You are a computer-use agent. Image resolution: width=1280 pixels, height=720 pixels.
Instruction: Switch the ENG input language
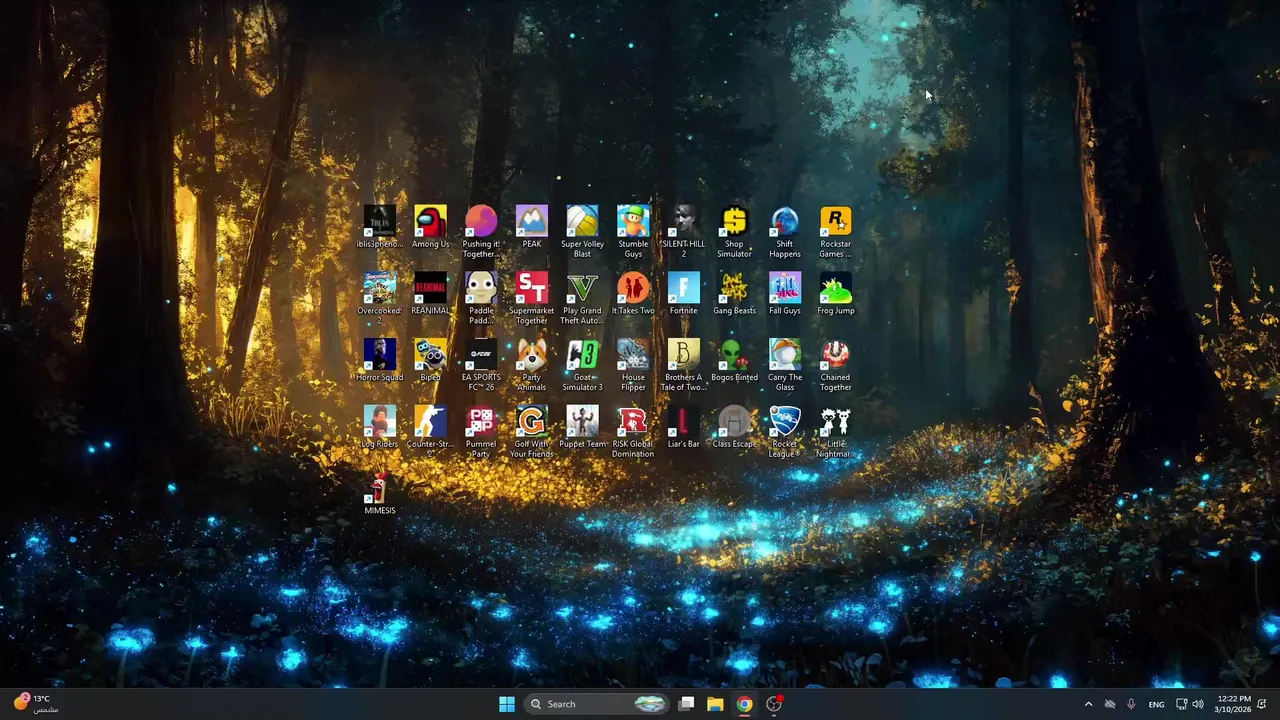(x=1156, y=704)
